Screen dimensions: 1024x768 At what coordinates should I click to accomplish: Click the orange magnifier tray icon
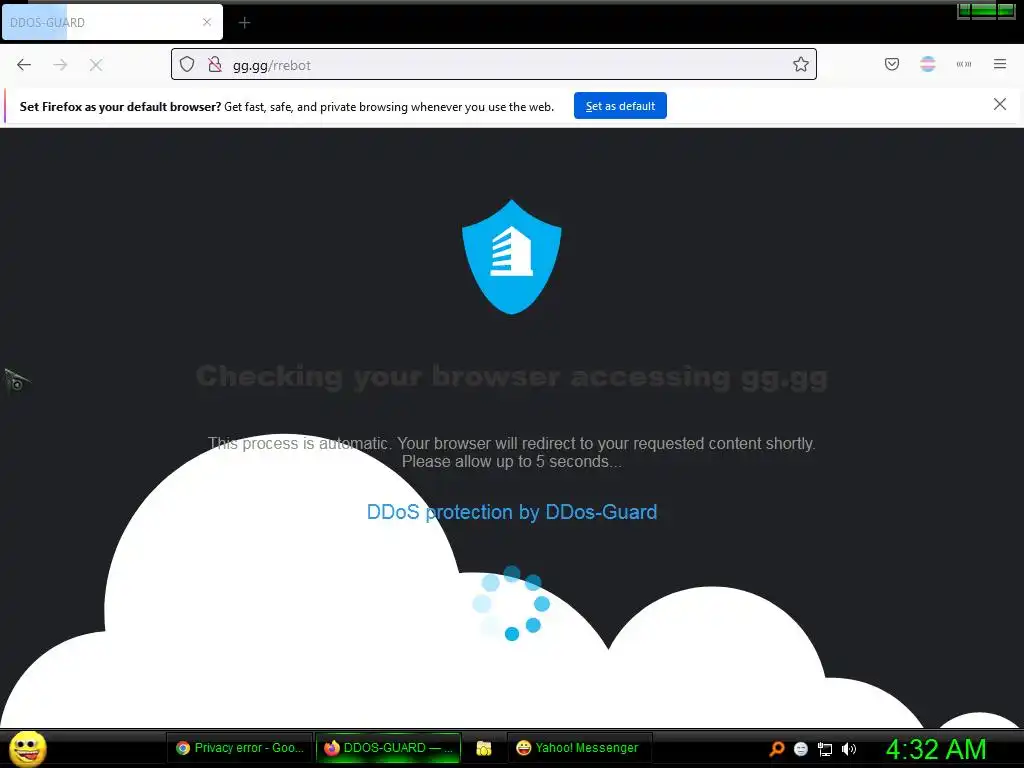[x=776, y=749]
